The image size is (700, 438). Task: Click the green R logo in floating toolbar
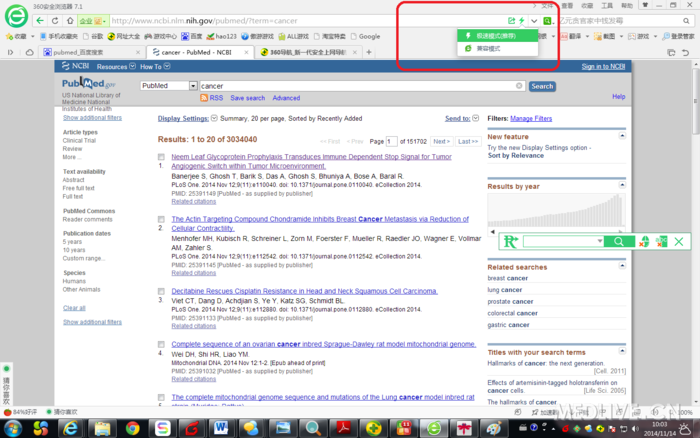(x=511, y=242)
